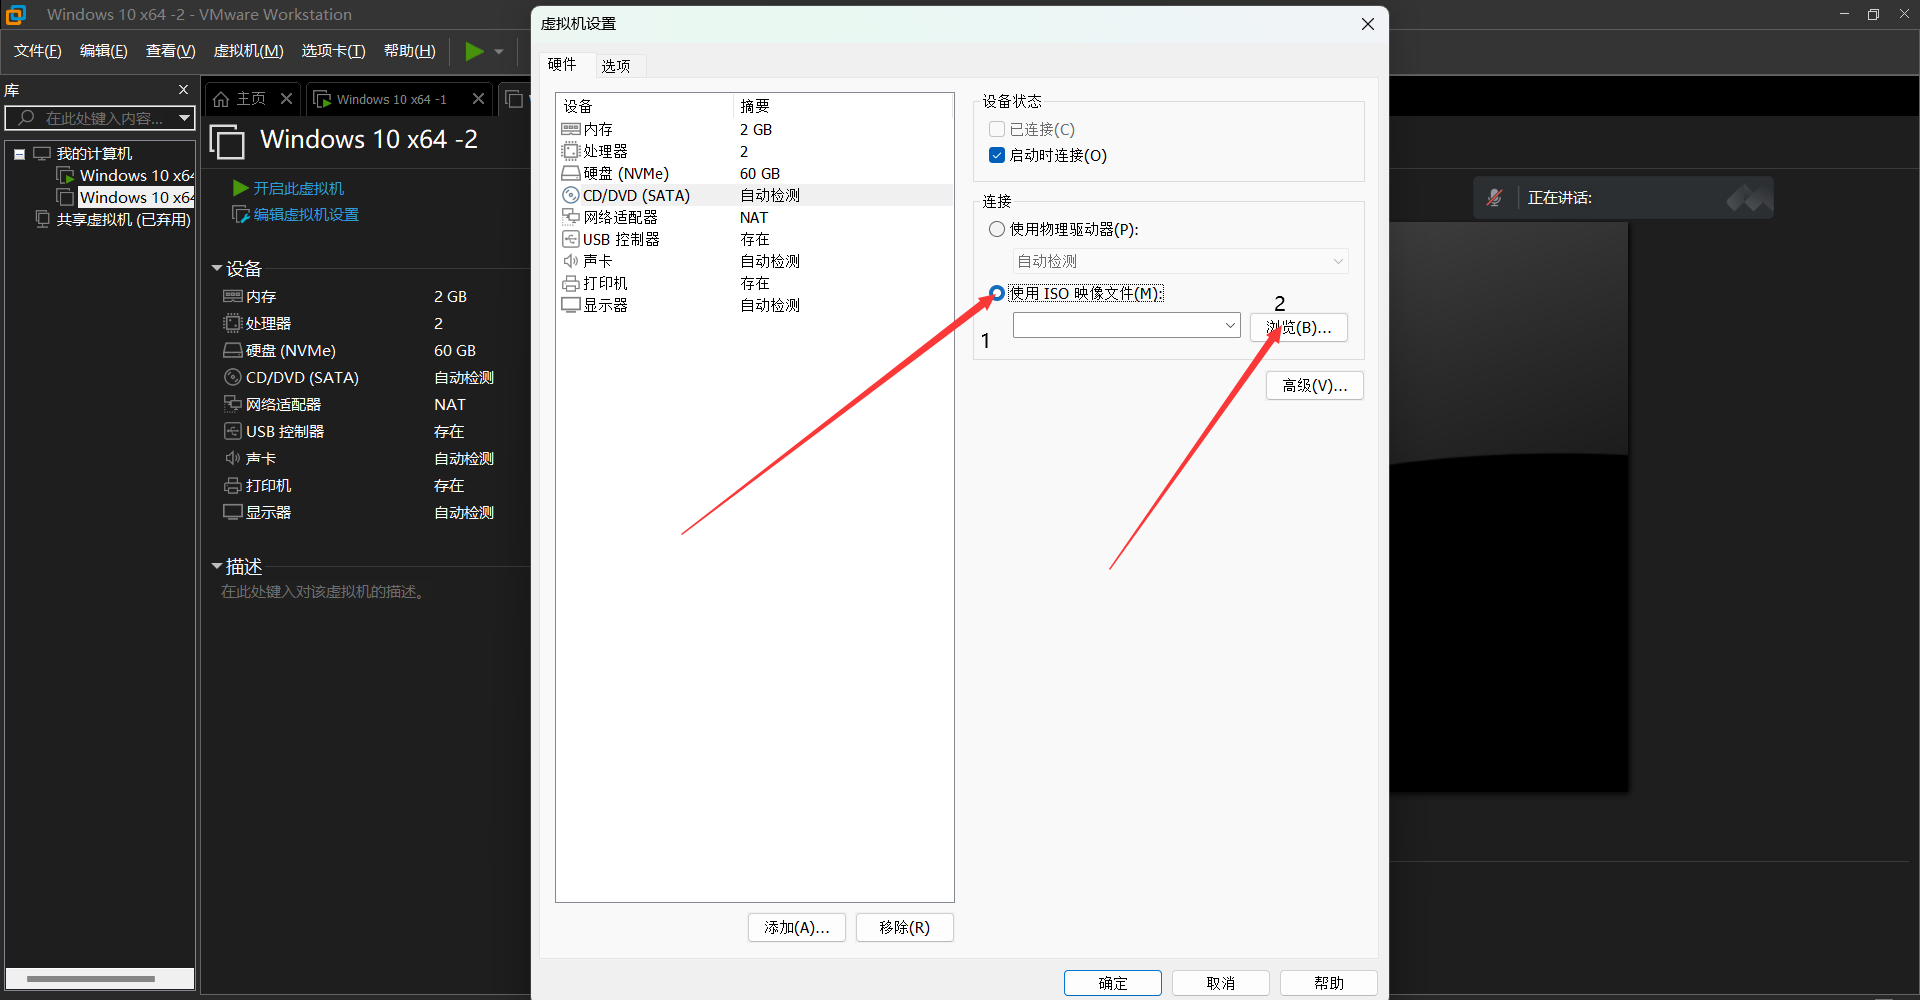The width and height of the screenshot is (1920, 1000).
Task: Select 声卡 row in the settings dialog device list
Action: [755, 261]
